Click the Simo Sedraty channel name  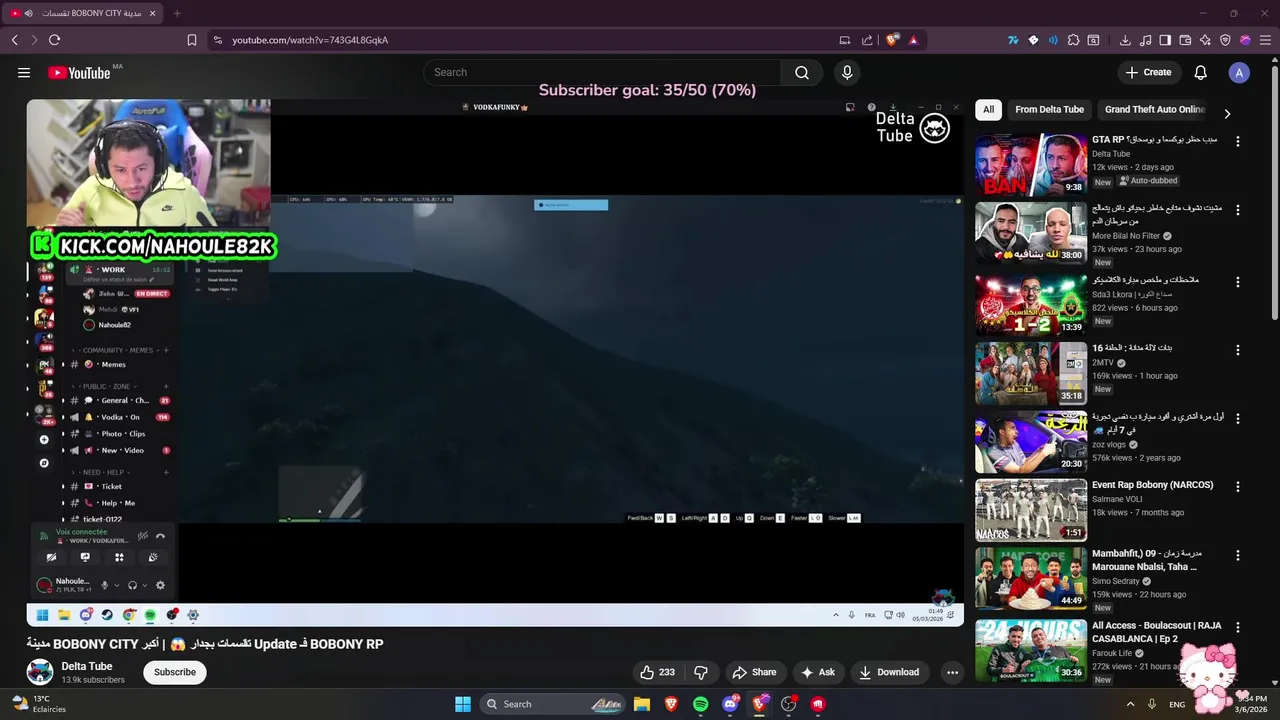1116,581
